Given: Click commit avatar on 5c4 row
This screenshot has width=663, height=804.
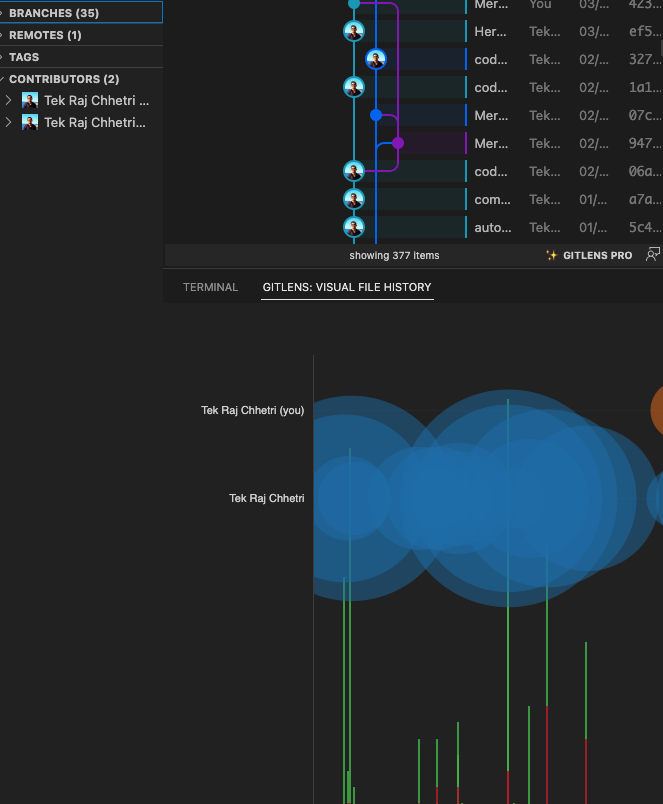Looking at the screenshot, I should tap(354, 227).
